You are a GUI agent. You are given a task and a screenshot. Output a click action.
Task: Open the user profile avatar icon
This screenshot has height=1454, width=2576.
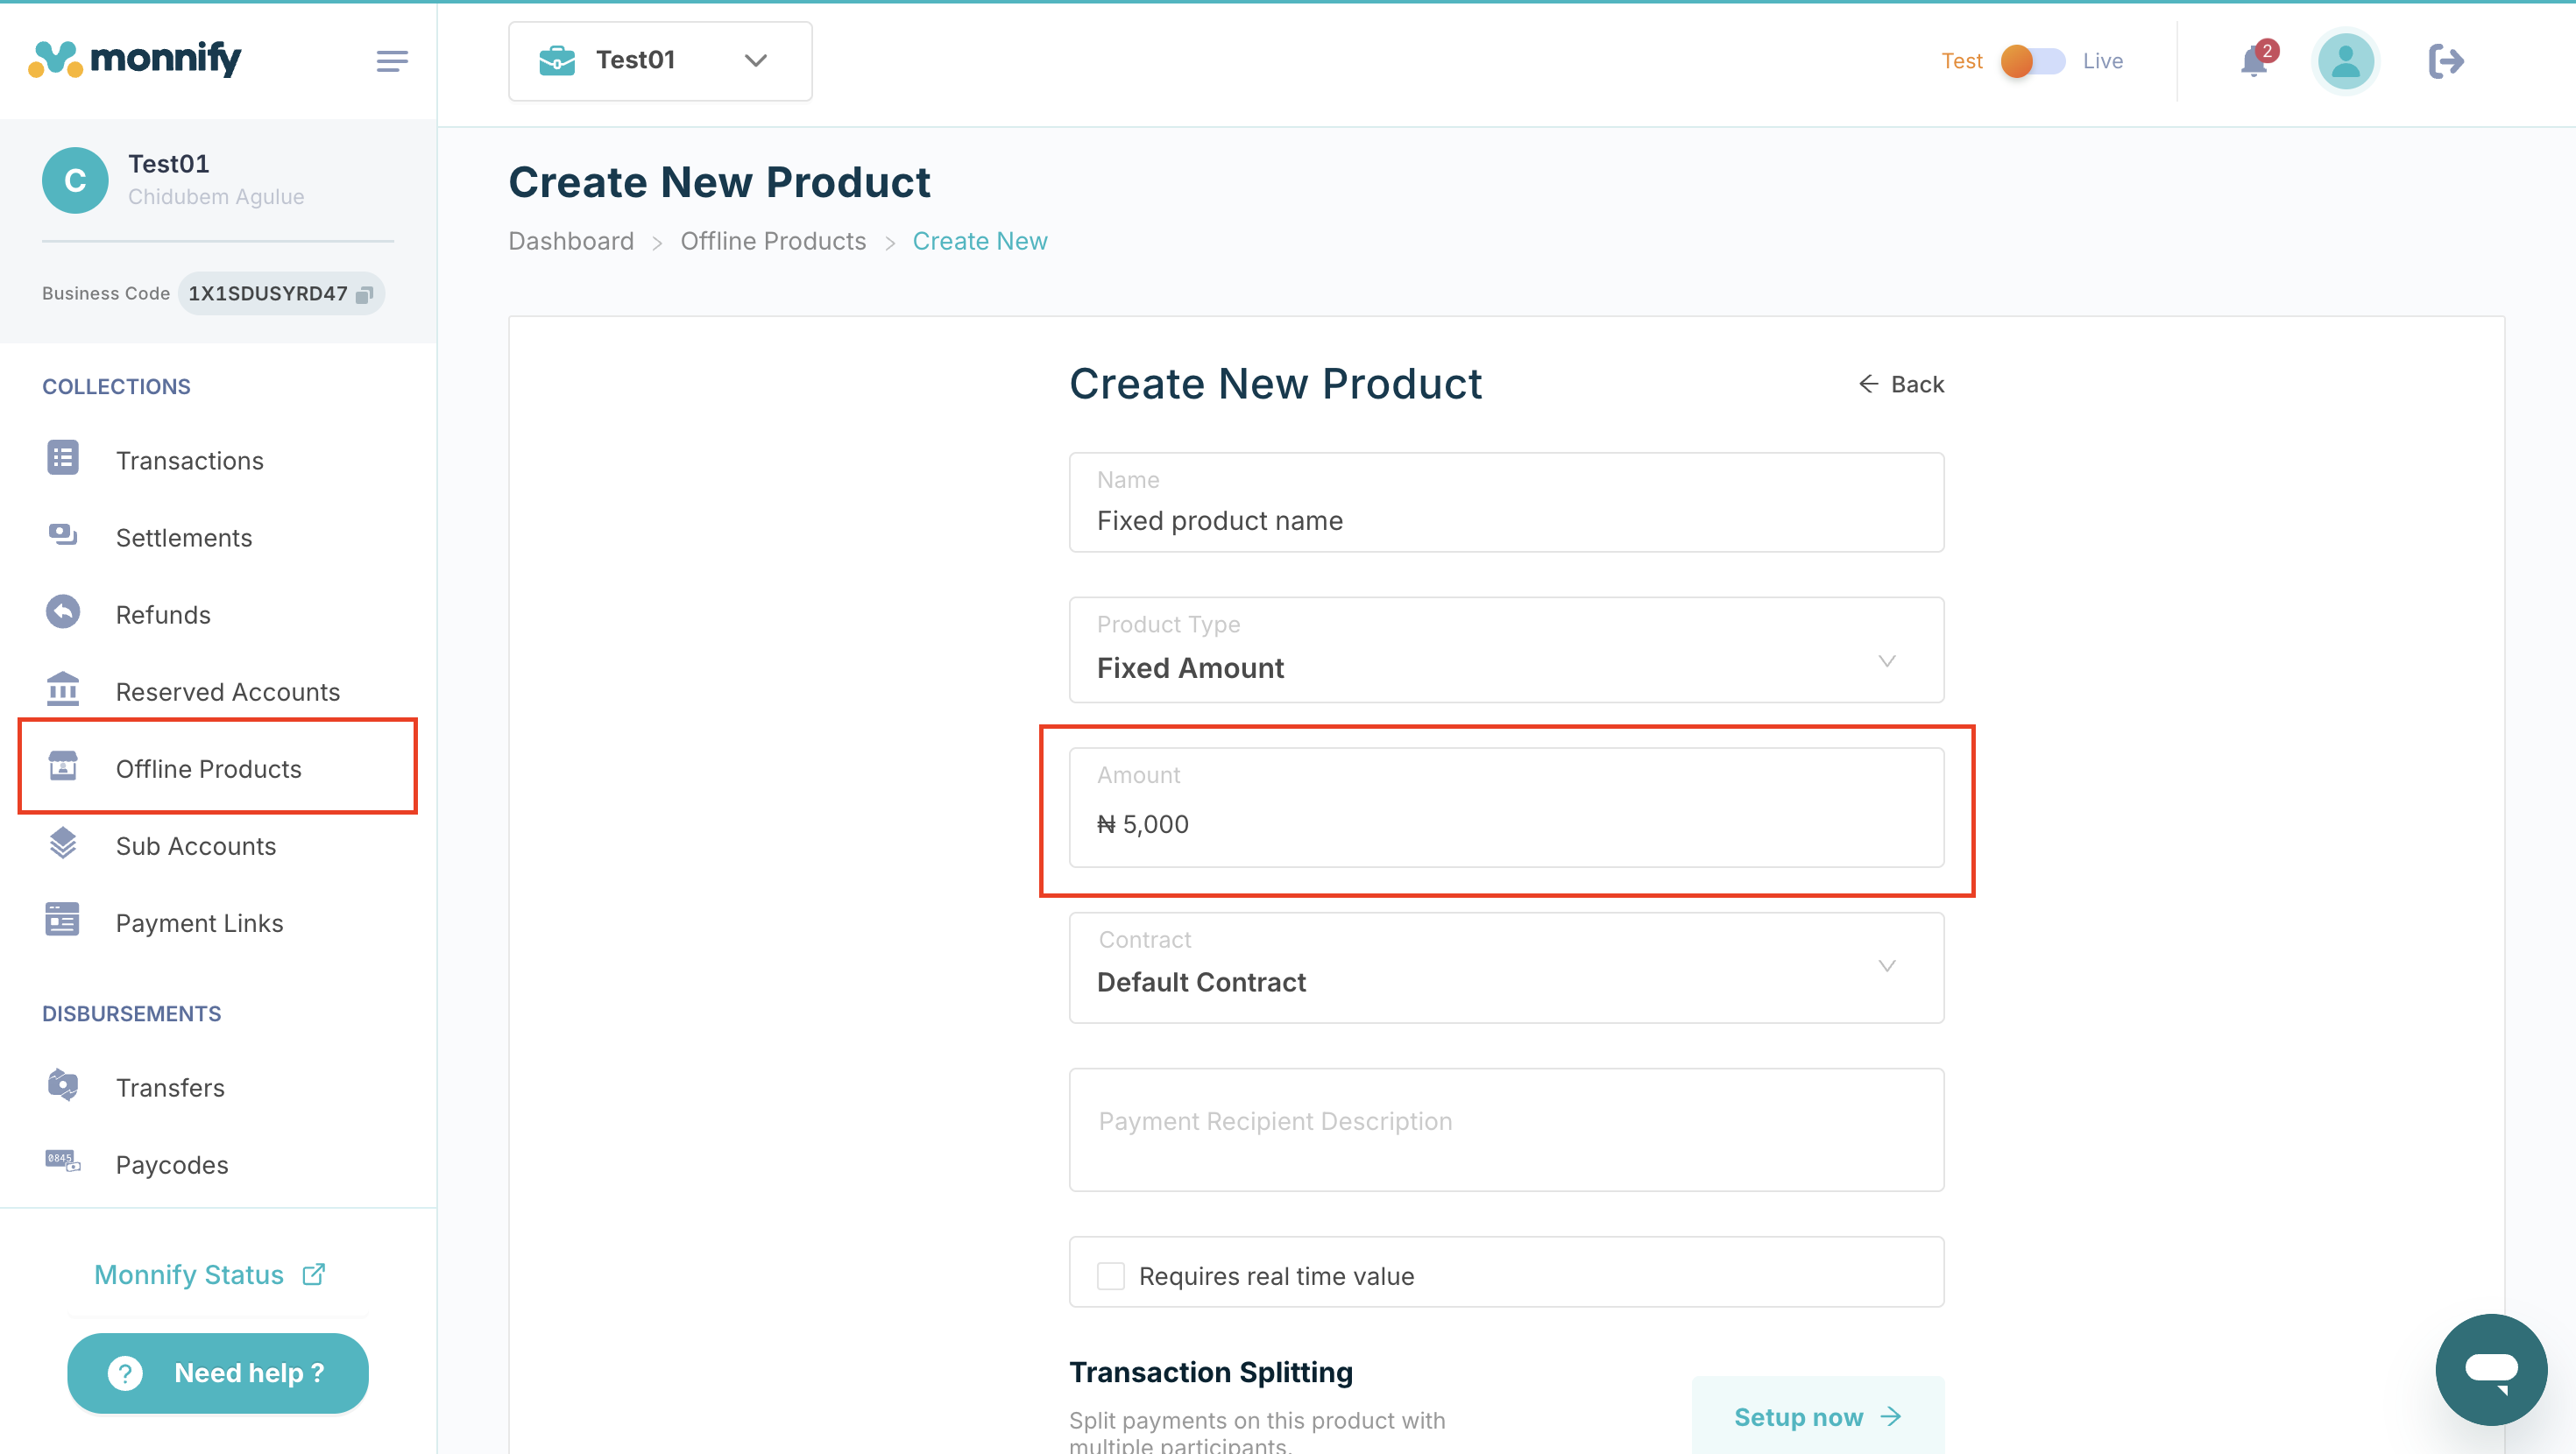coord(2345,62)
